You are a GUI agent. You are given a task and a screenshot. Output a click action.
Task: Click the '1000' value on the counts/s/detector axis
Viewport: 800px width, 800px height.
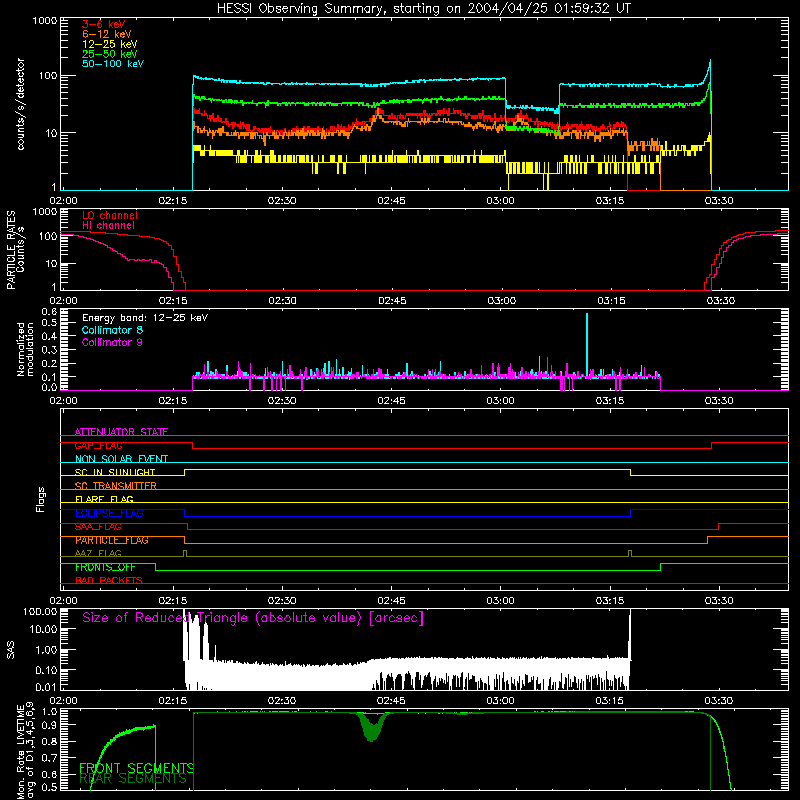pyautogui.click(x=45, y=21)
